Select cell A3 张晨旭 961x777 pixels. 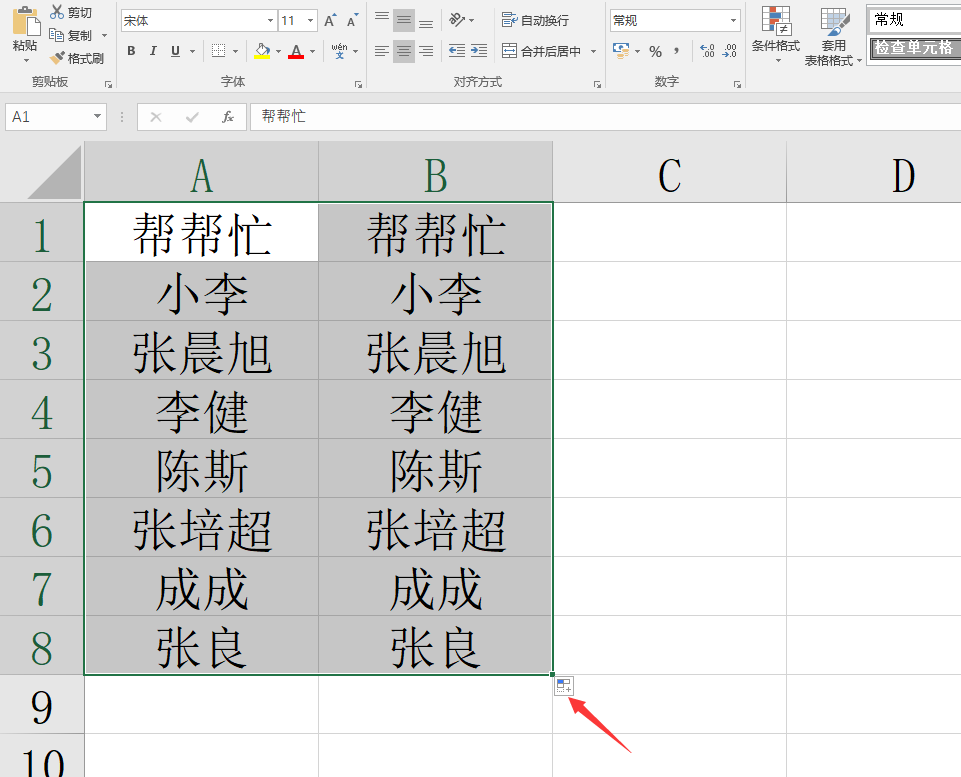202,351
